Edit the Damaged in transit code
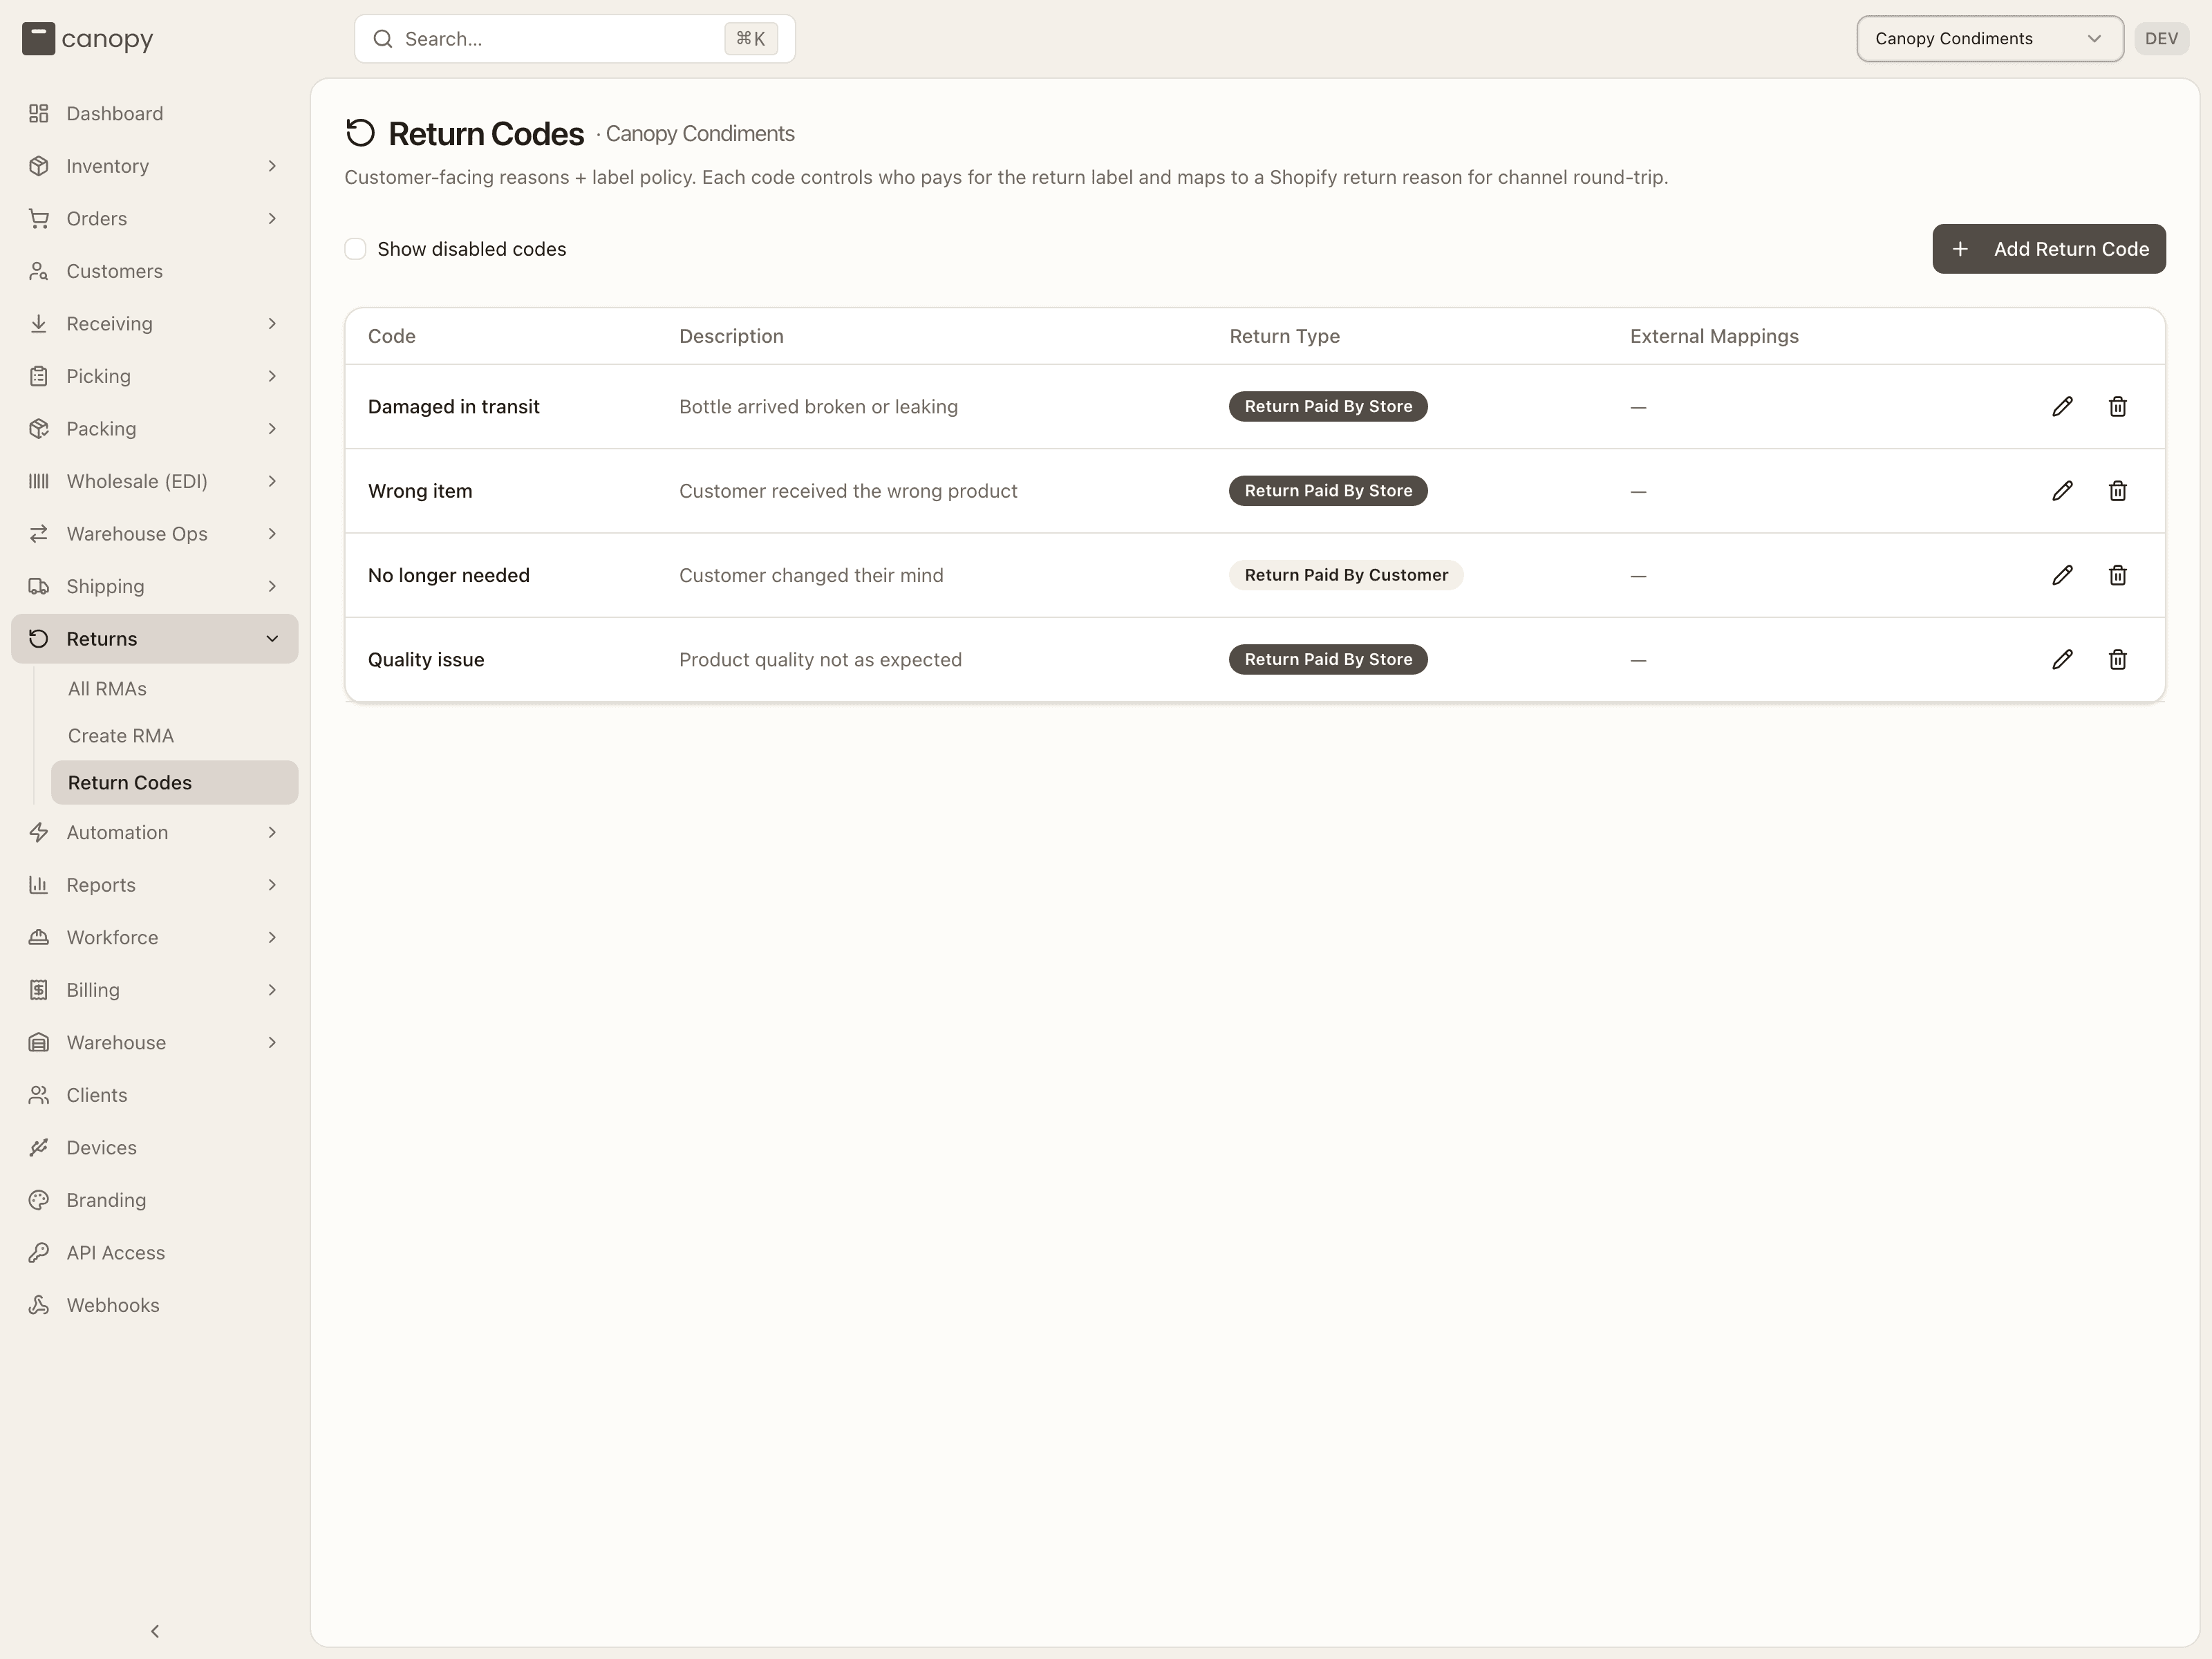Screen dimensions: 2212x1659 pyautogui.click(x=2062, y=406)
